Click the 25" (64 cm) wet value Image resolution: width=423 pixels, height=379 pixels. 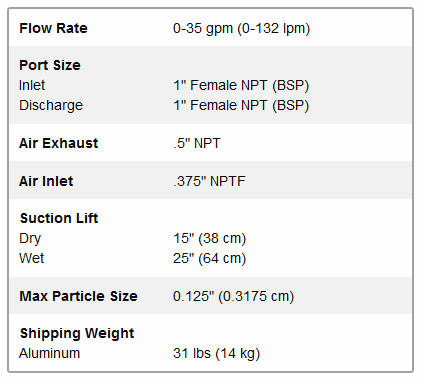209,258
